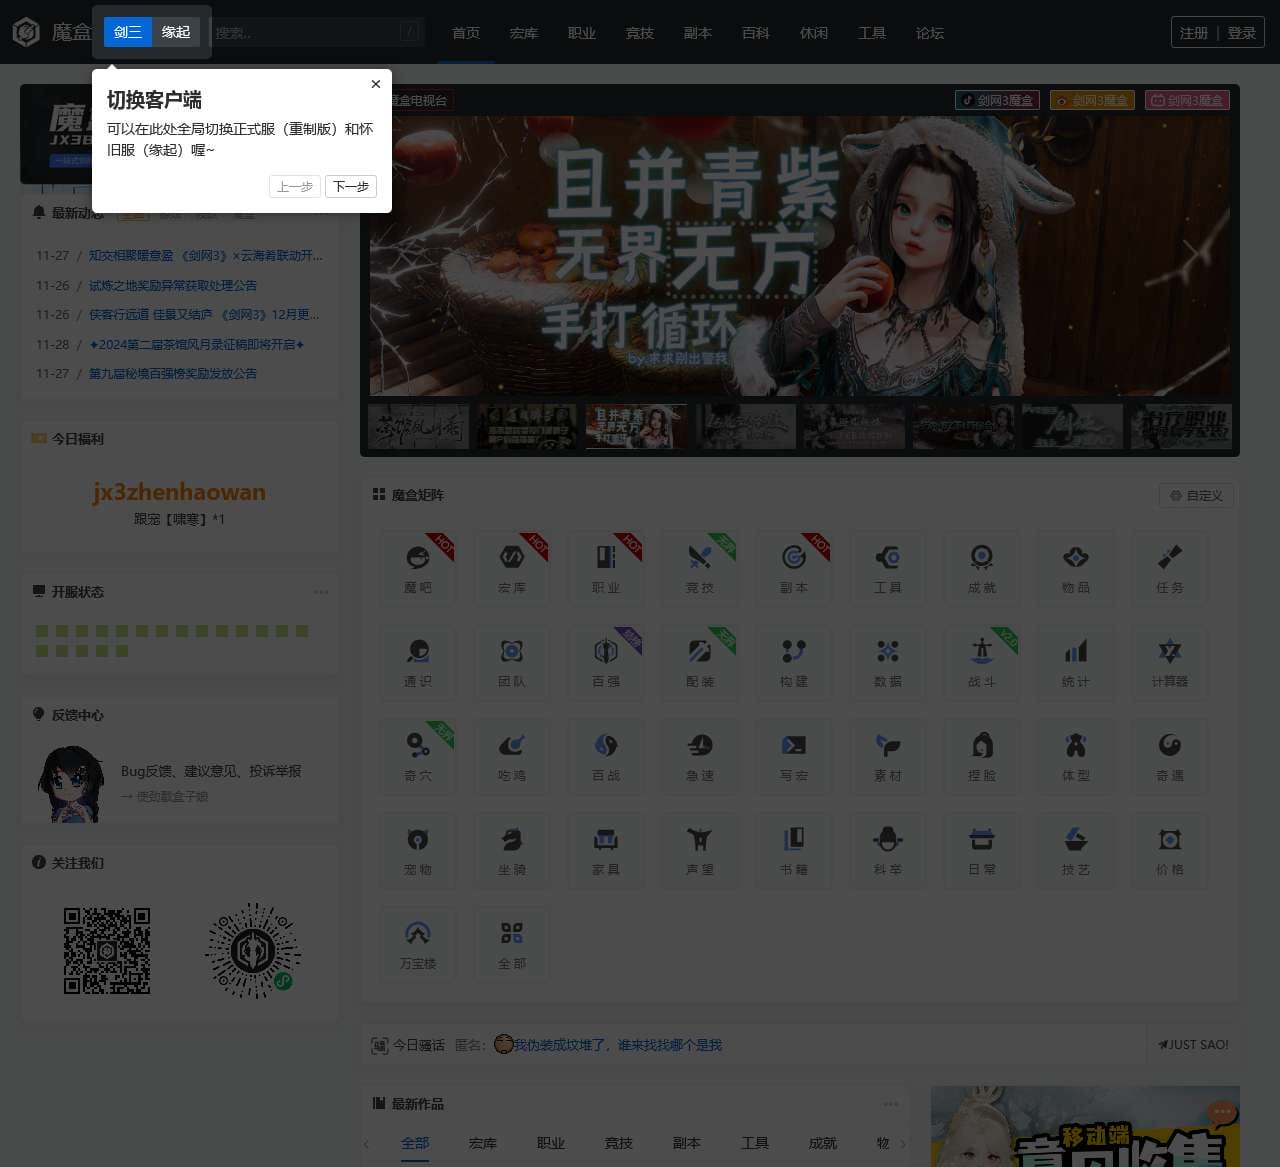1280x1167 pixels.
Task: Select the first carousel thumbnail 茶馆风月录
Action: click(x=418, y=426)
